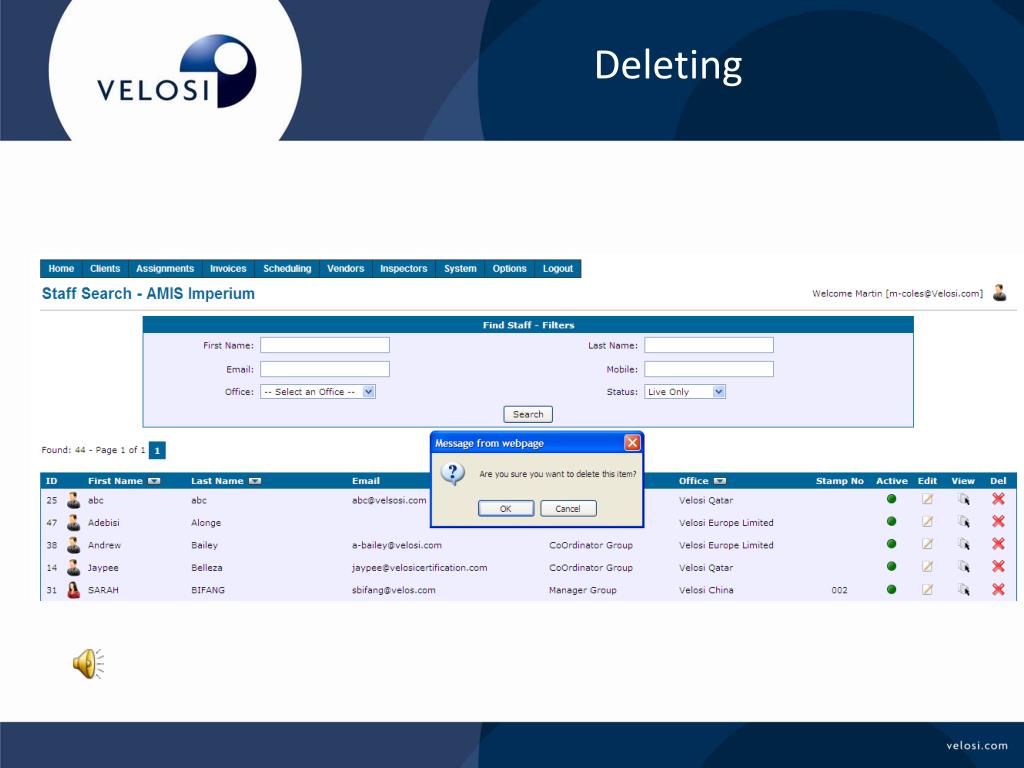Click email a-bailey@velosi.com
Image resolution: width=1024 pixels, height=768 pixels.
[397, 545]
